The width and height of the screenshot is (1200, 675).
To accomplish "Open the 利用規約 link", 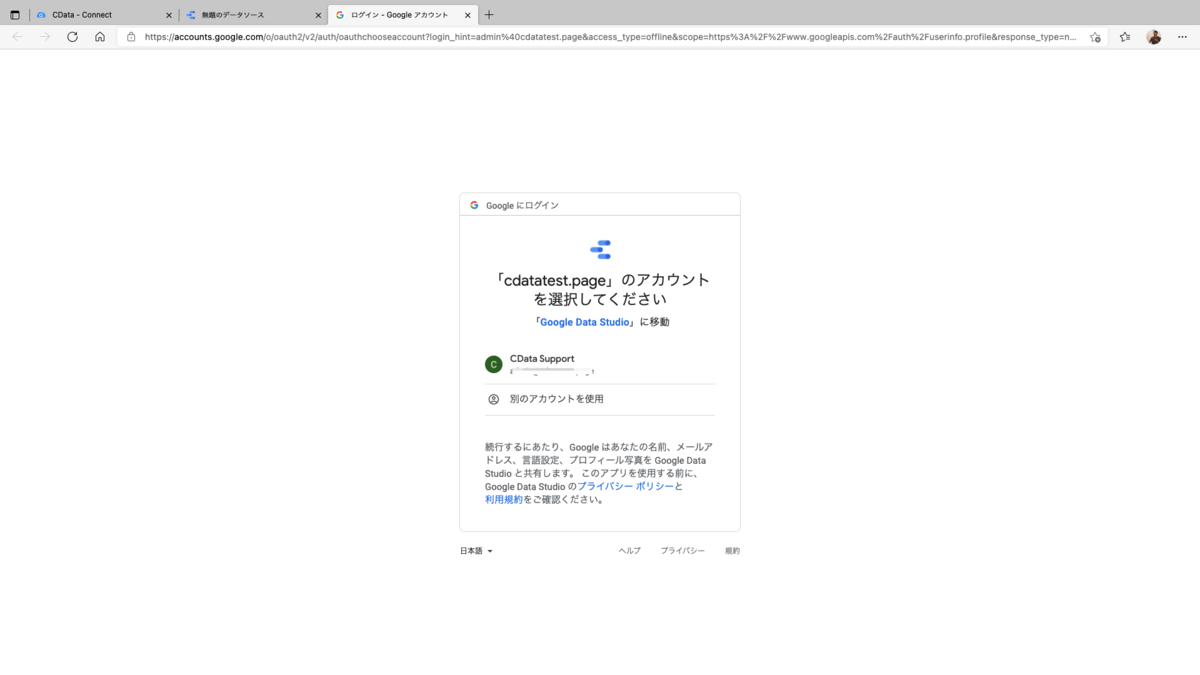I will (504, 499).
